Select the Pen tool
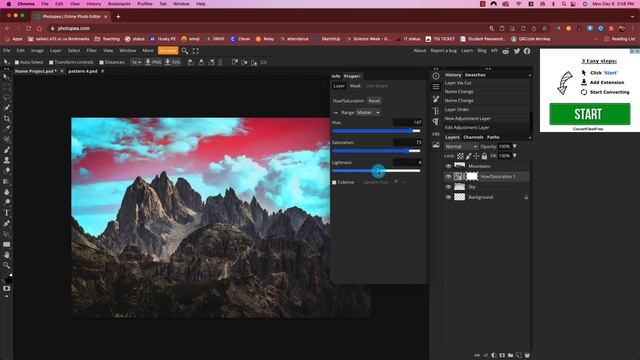 pyautogui.click(x=7, y=223)
